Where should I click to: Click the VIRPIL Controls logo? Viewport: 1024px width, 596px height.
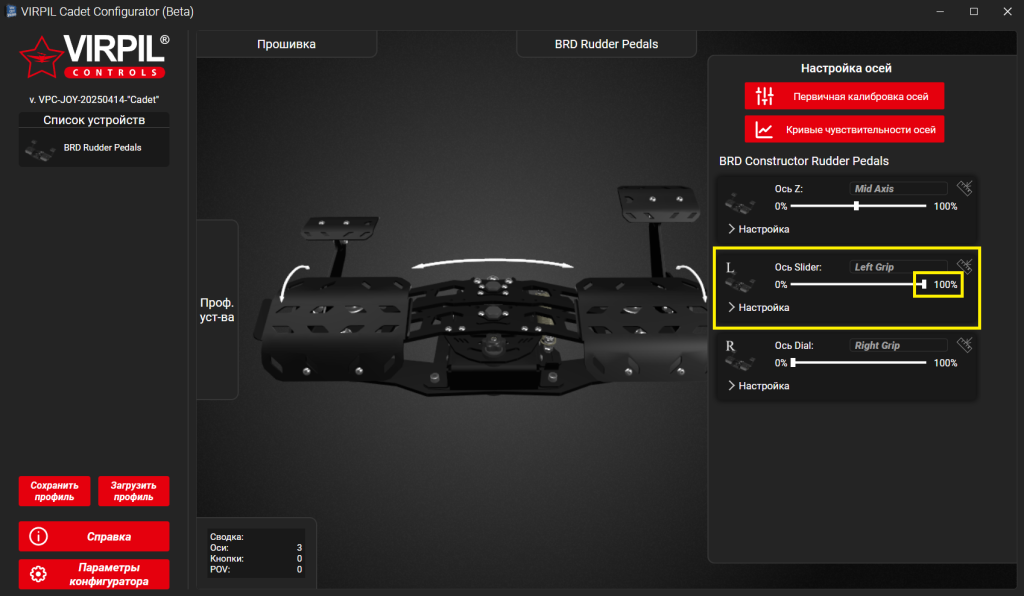pos(94,56)
